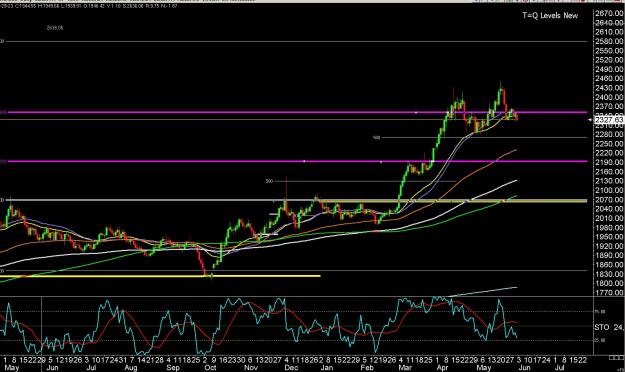The height and width of the screenshot is (372, 625).
Task: Click the 2070.00 price axis label
Action: coord(609,199)
